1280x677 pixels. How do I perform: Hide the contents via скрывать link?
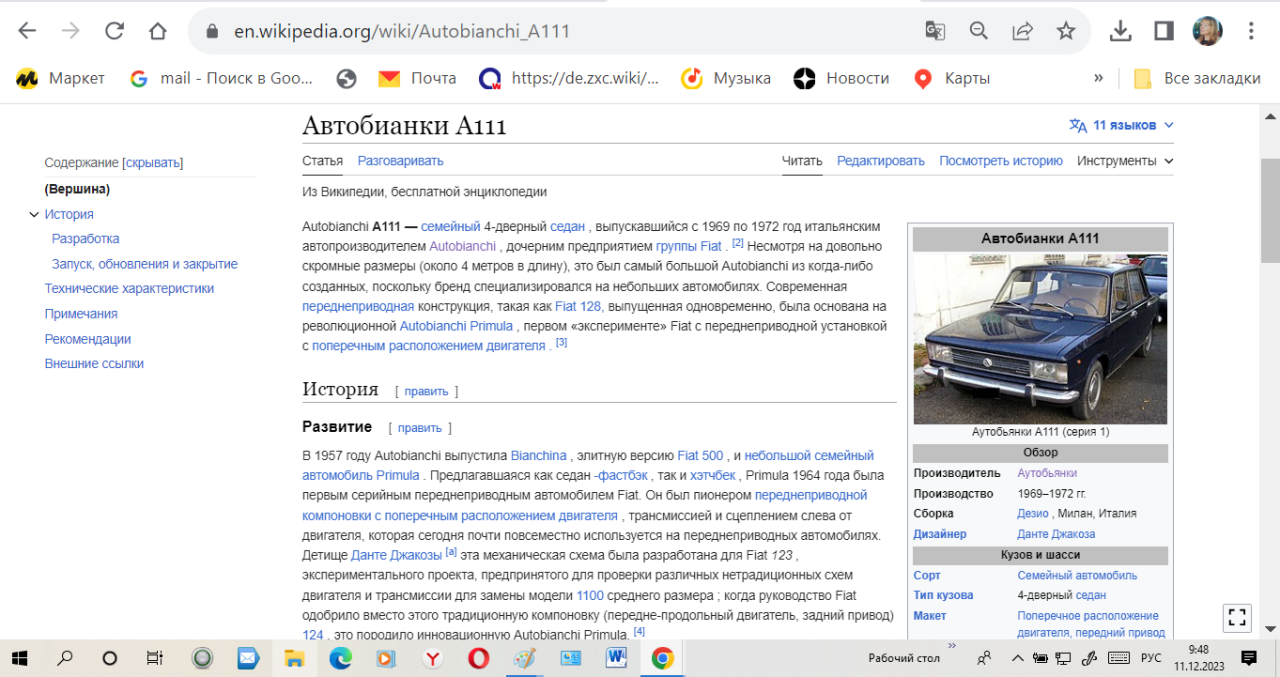click(153, 162)
